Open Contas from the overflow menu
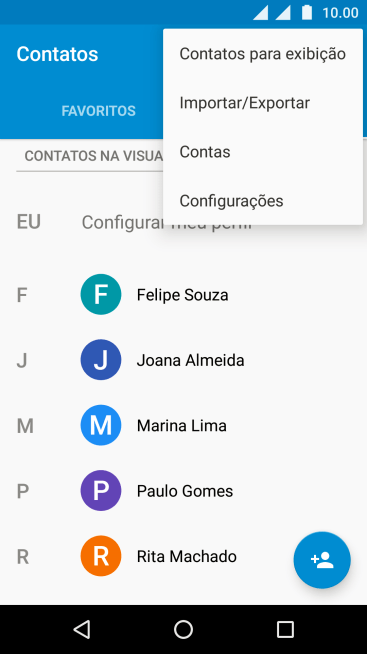 263,152
